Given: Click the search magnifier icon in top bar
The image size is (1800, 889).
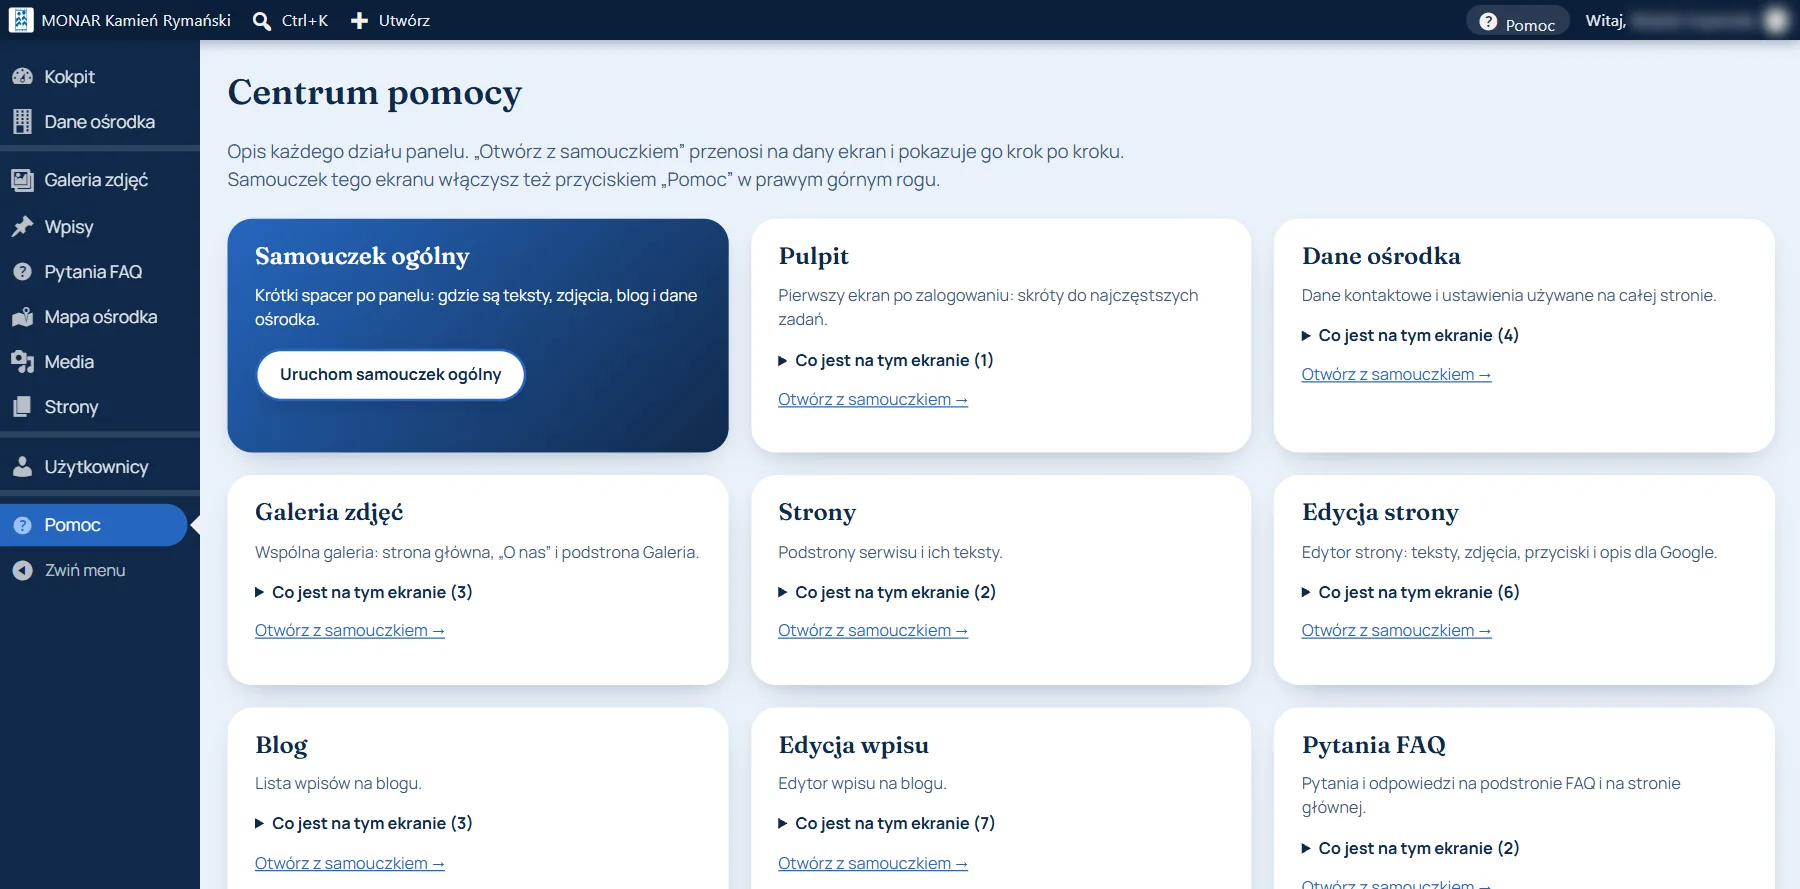Looking at the screenshot, I should 262,21.
